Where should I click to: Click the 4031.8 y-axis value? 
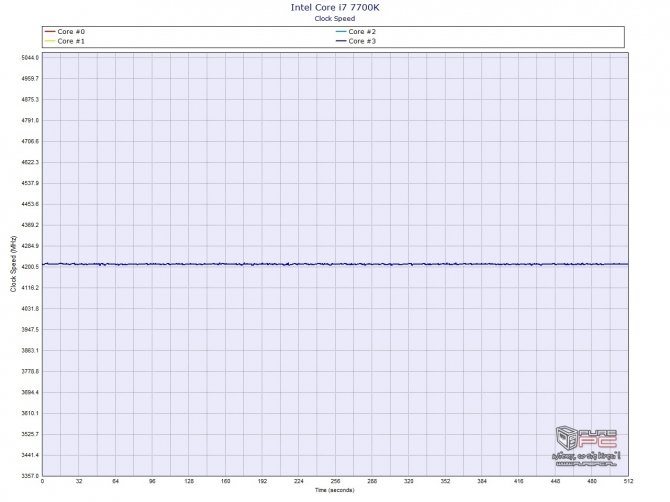pyautogui.click(x=30, y=308)
